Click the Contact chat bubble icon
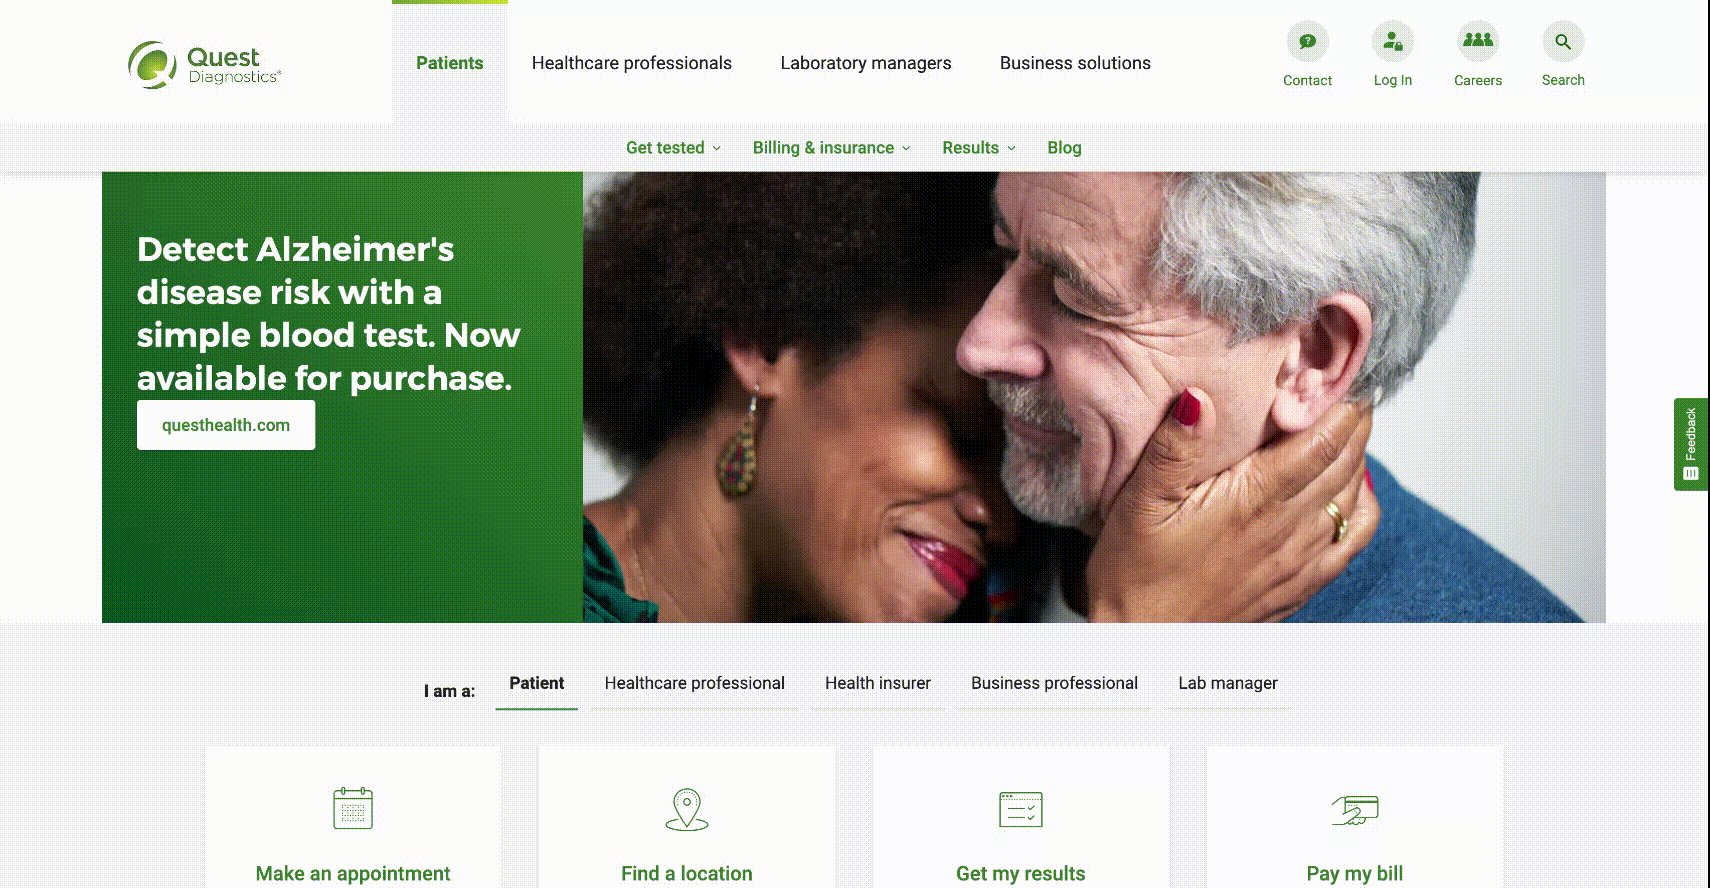This screenshot has height=888, width=1710. [x=1307, y=42]
